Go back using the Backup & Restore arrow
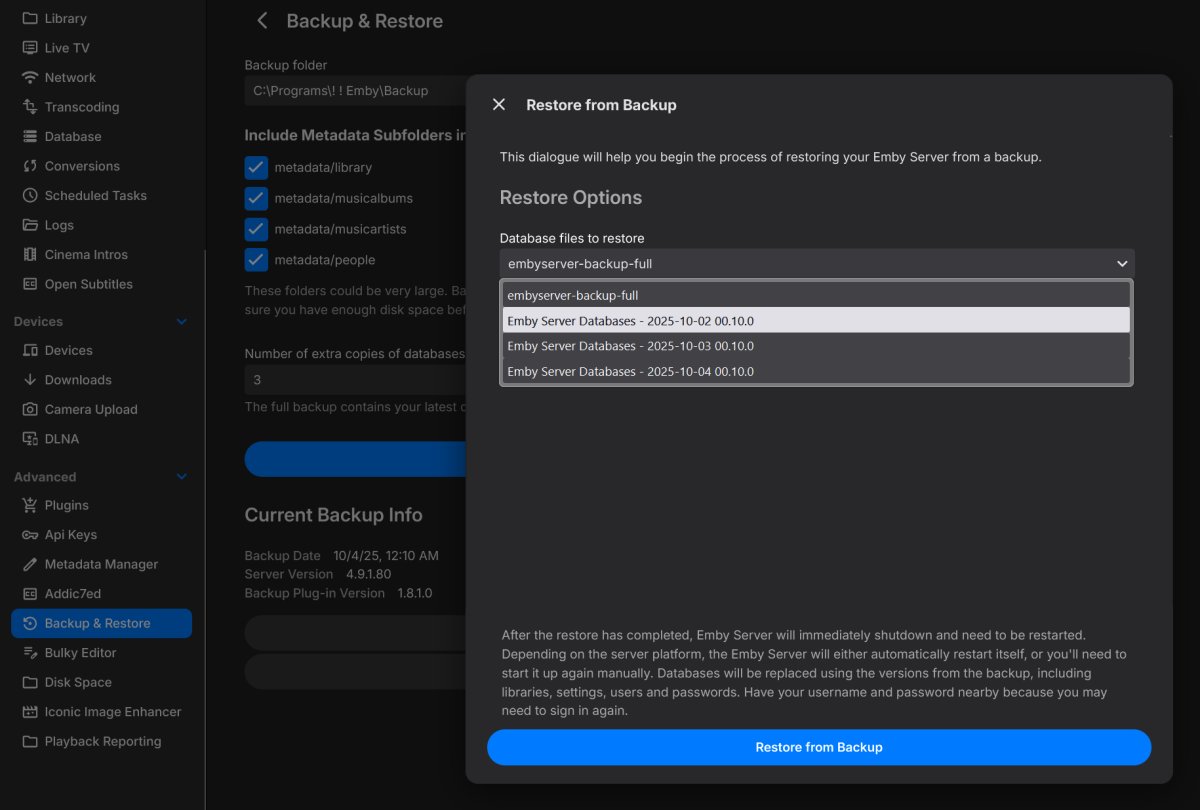The width and height of the screenshot is (1200, 810). tap(262, 21)
